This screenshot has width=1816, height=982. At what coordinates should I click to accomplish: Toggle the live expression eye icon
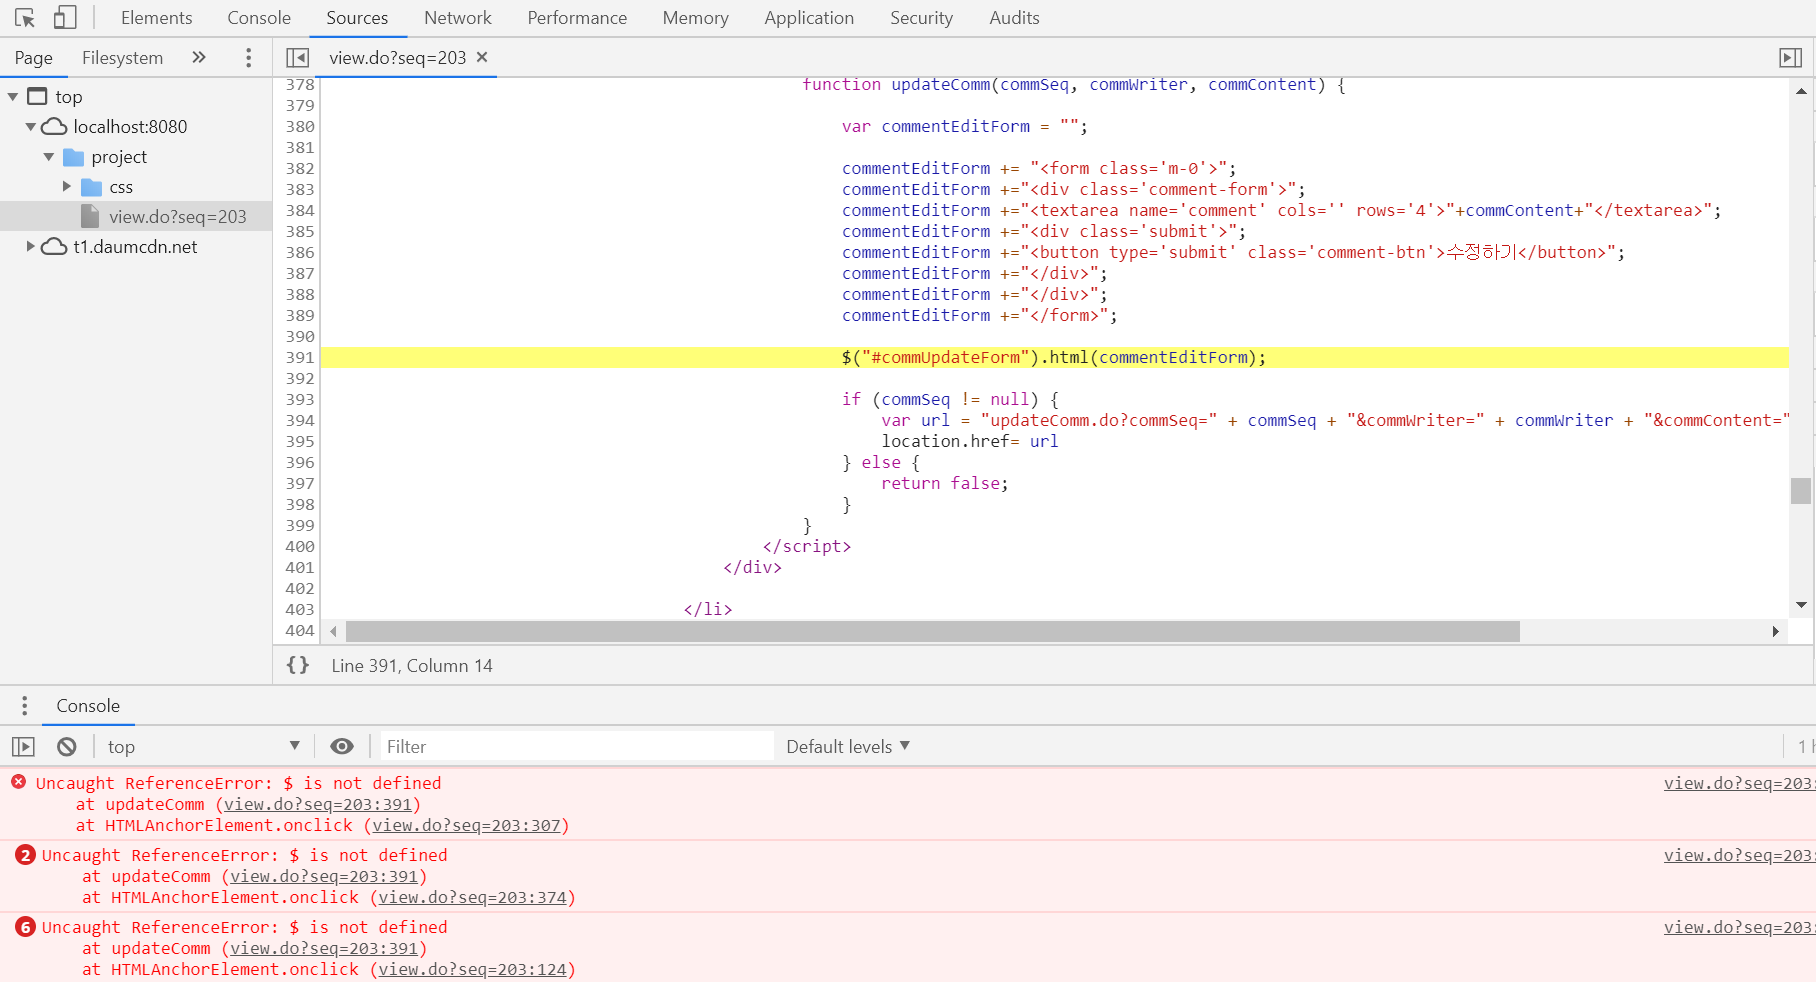pyautogui.click(x=342, y=747)
